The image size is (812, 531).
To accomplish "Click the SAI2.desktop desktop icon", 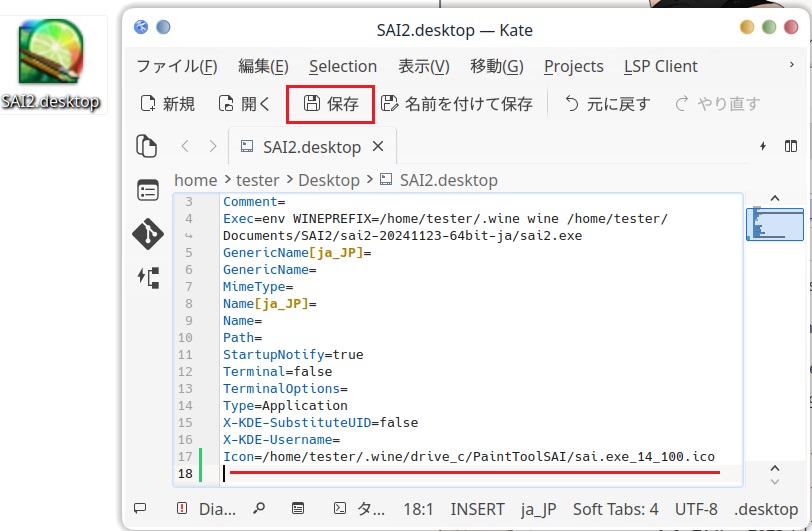I will pos(51,65).
